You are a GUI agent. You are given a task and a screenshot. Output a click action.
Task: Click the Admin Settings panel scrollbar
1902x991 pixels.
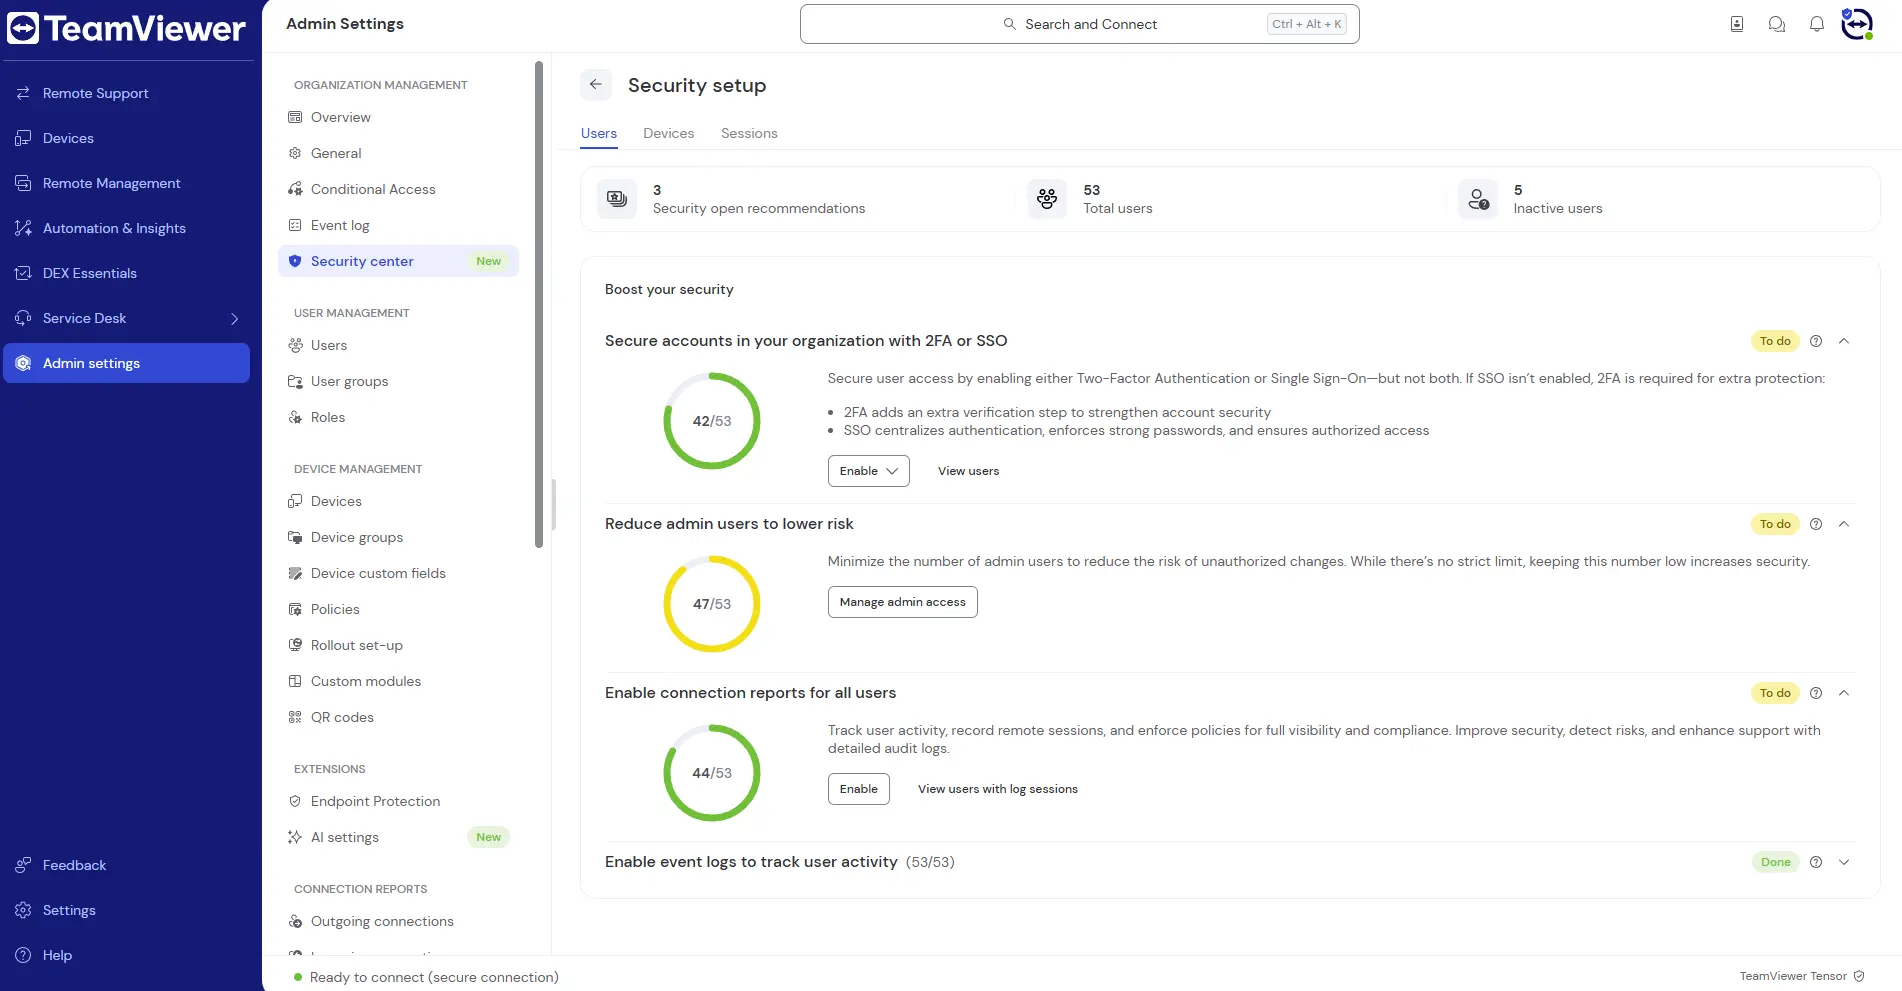tap(539, 305)
